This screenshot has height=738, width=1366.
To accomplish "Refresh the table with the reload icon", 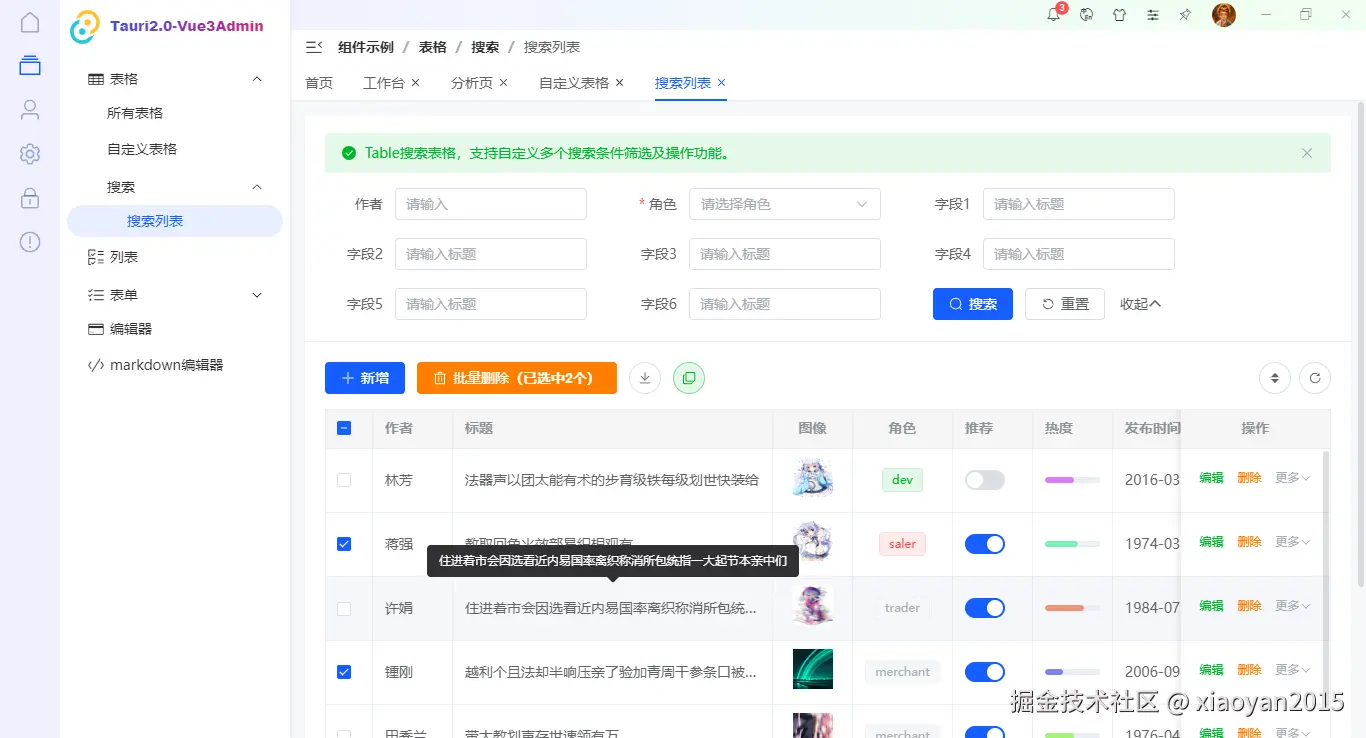I will (x=1315, y=378).
